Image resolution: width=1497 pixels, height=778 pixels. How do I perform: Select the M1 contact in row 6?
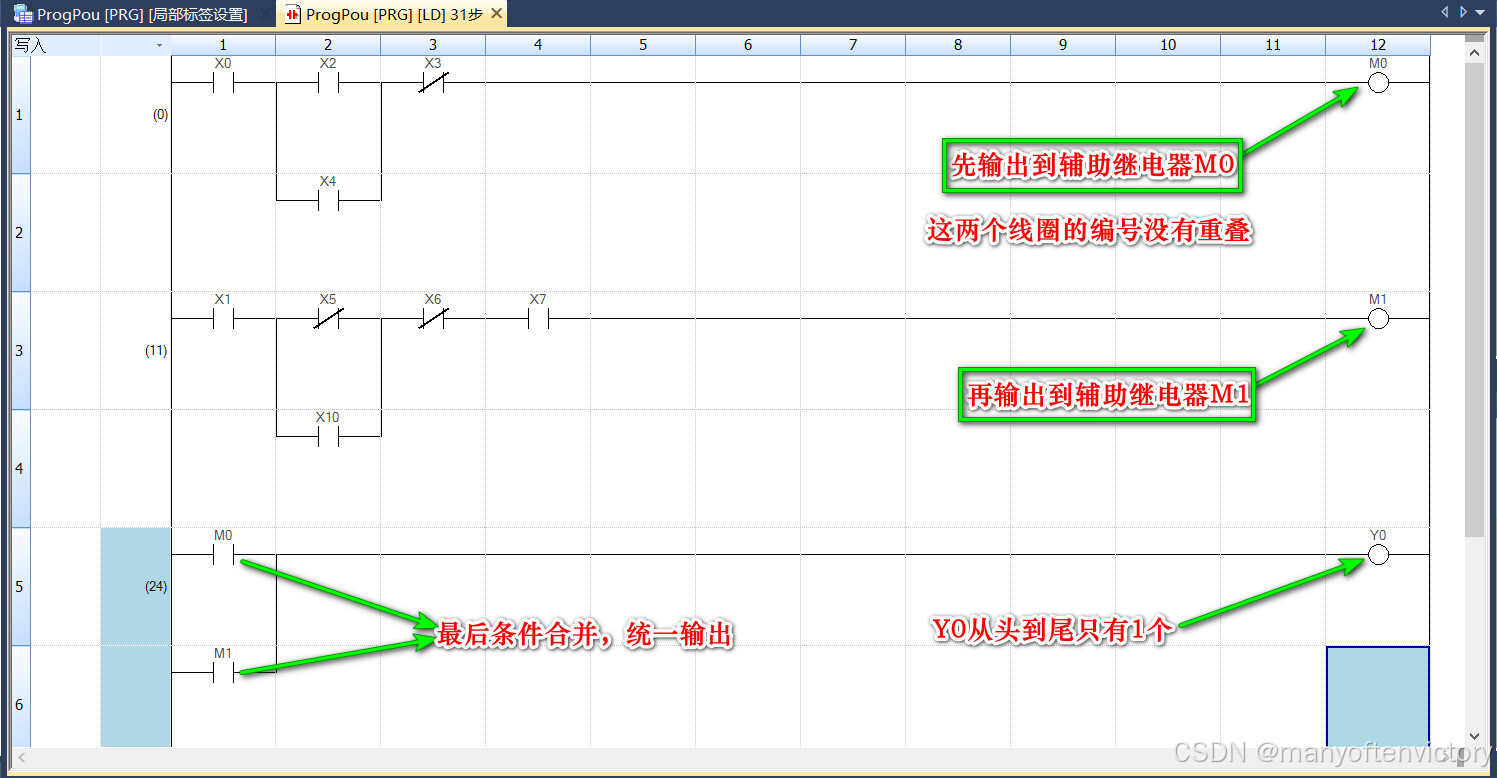(x=223, y=674)
